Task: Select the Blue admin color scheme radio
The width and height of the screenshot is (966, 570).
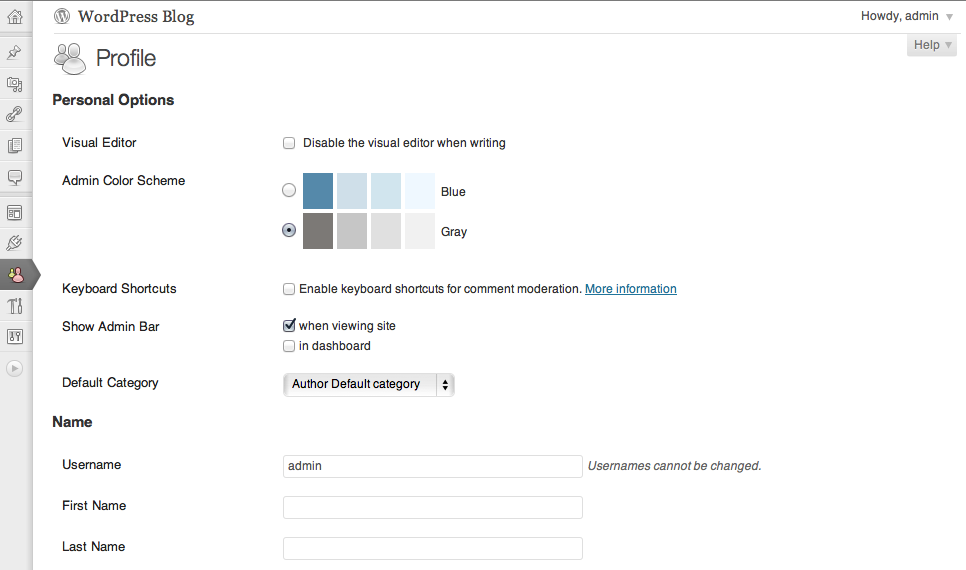Action: (289, 190)
